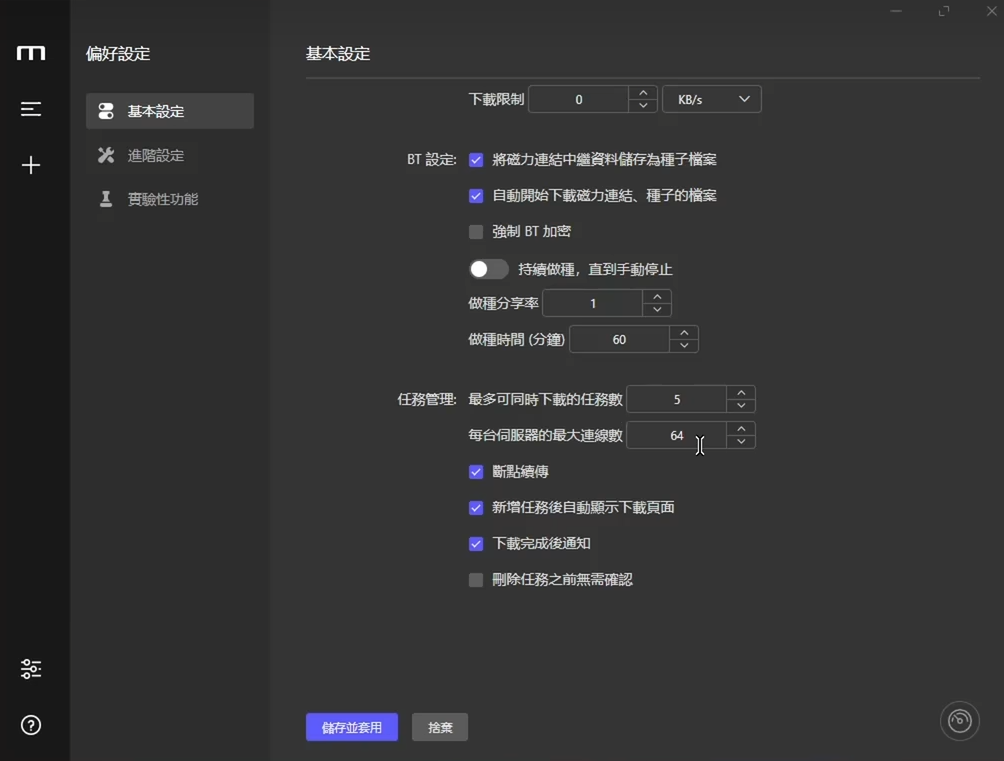
Task: Open the KB/s unit dropdown
Action: point(712,99)
